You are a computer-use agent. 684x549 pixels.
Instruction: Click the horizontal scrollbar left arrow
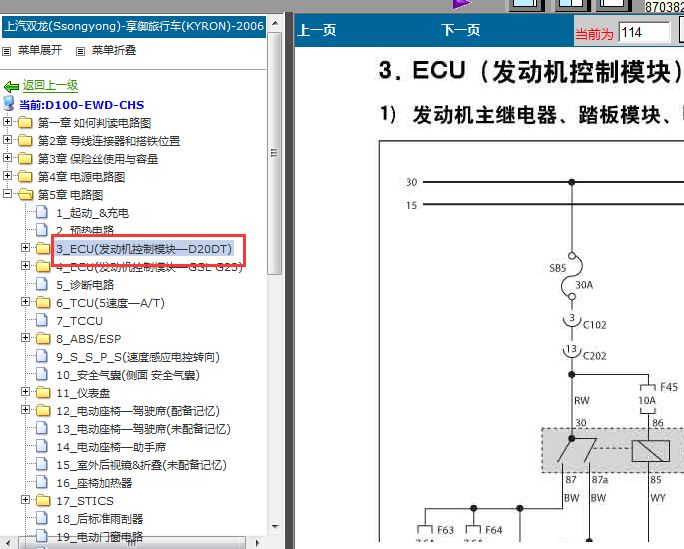pyautogui.click(x=8, y=543)
